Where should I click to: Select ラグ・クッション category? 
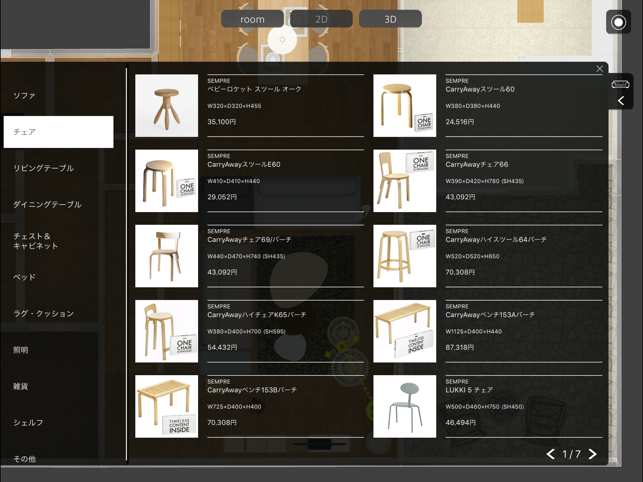(x=43, y=313)
